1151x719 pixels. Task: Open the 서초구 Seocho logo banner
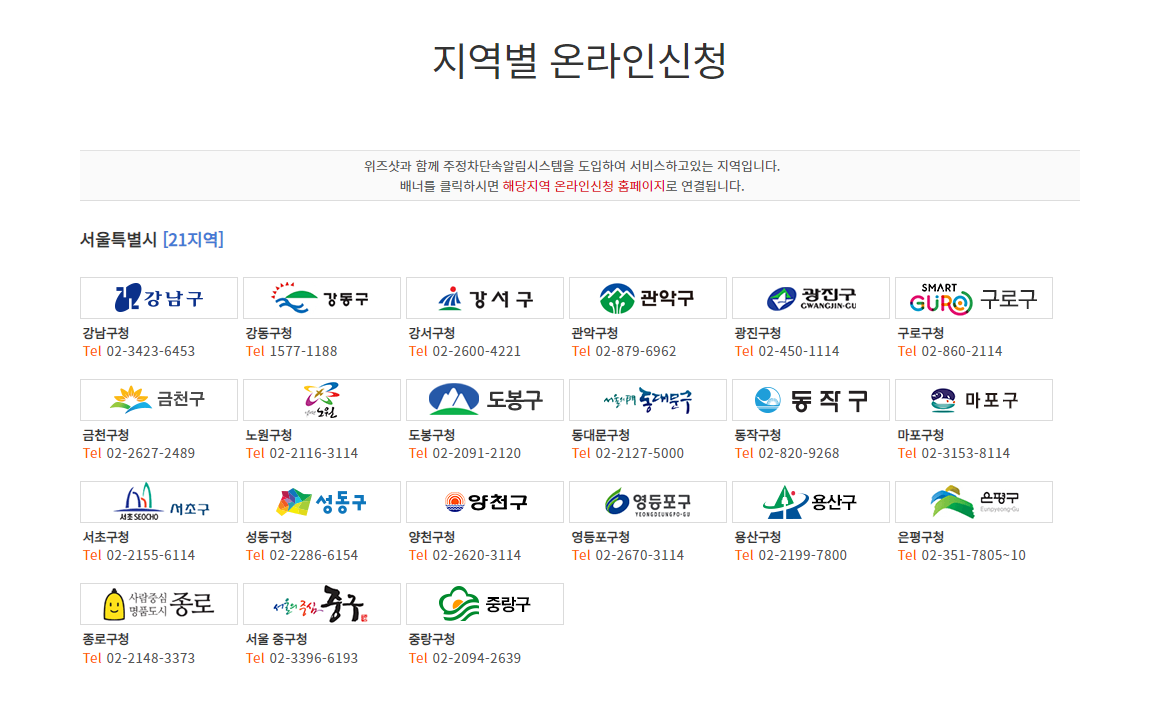159,502
